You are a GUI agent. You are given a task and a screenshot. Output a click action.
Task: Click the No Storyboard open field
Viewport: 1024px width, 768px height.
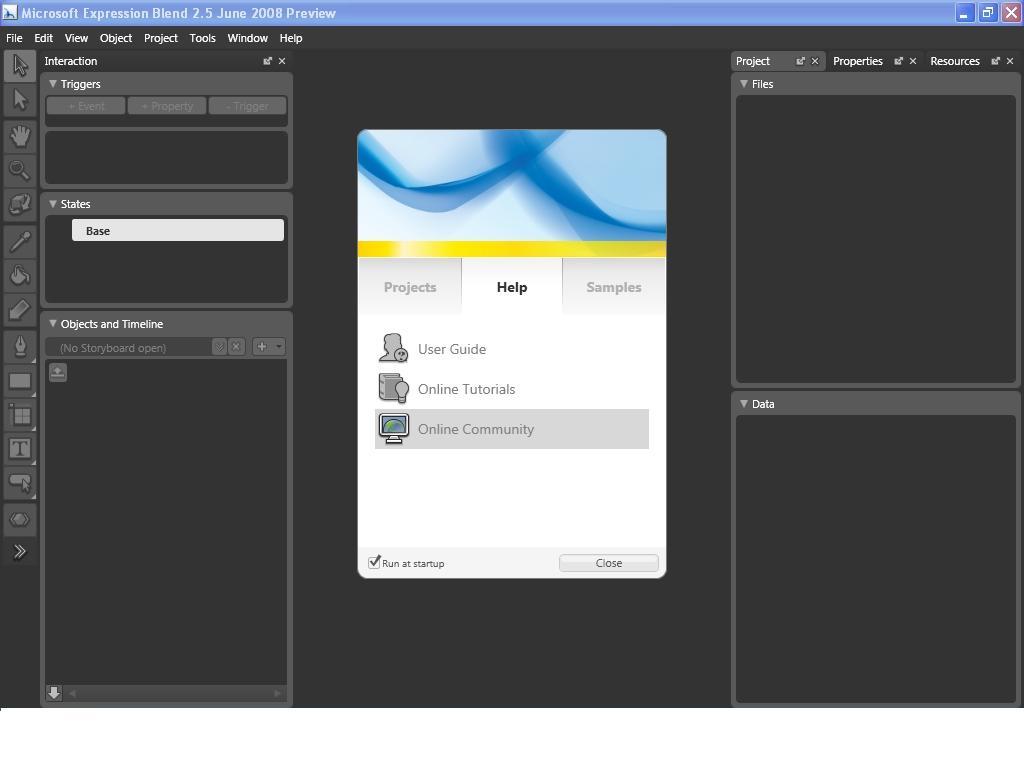[x=129, y=347]
